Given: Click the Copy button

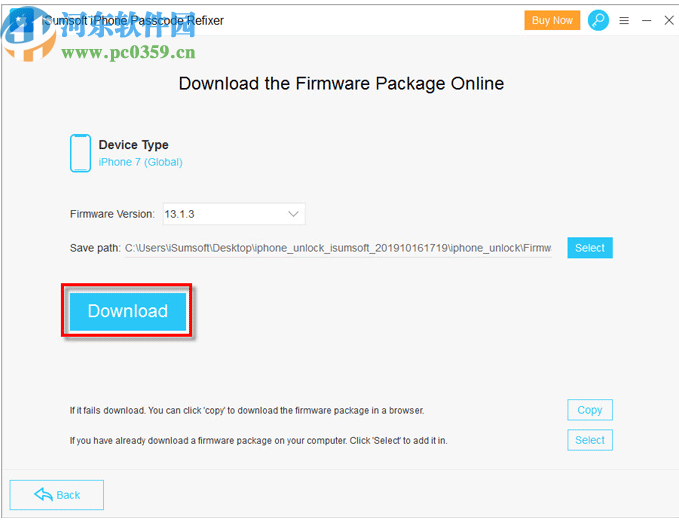Looking at the screenshot, I should point(590,410).
